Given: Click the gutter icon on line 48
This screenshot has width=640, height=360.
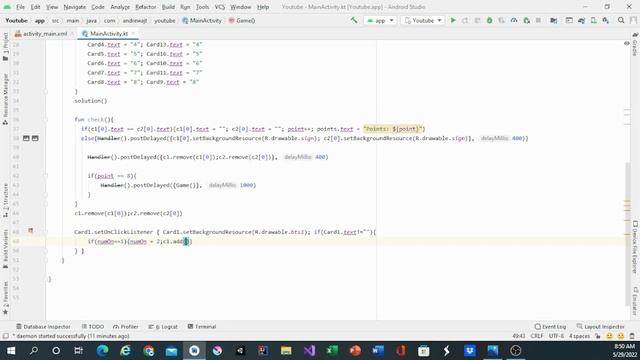Looking at the screenshot, I should pos(31,231).
